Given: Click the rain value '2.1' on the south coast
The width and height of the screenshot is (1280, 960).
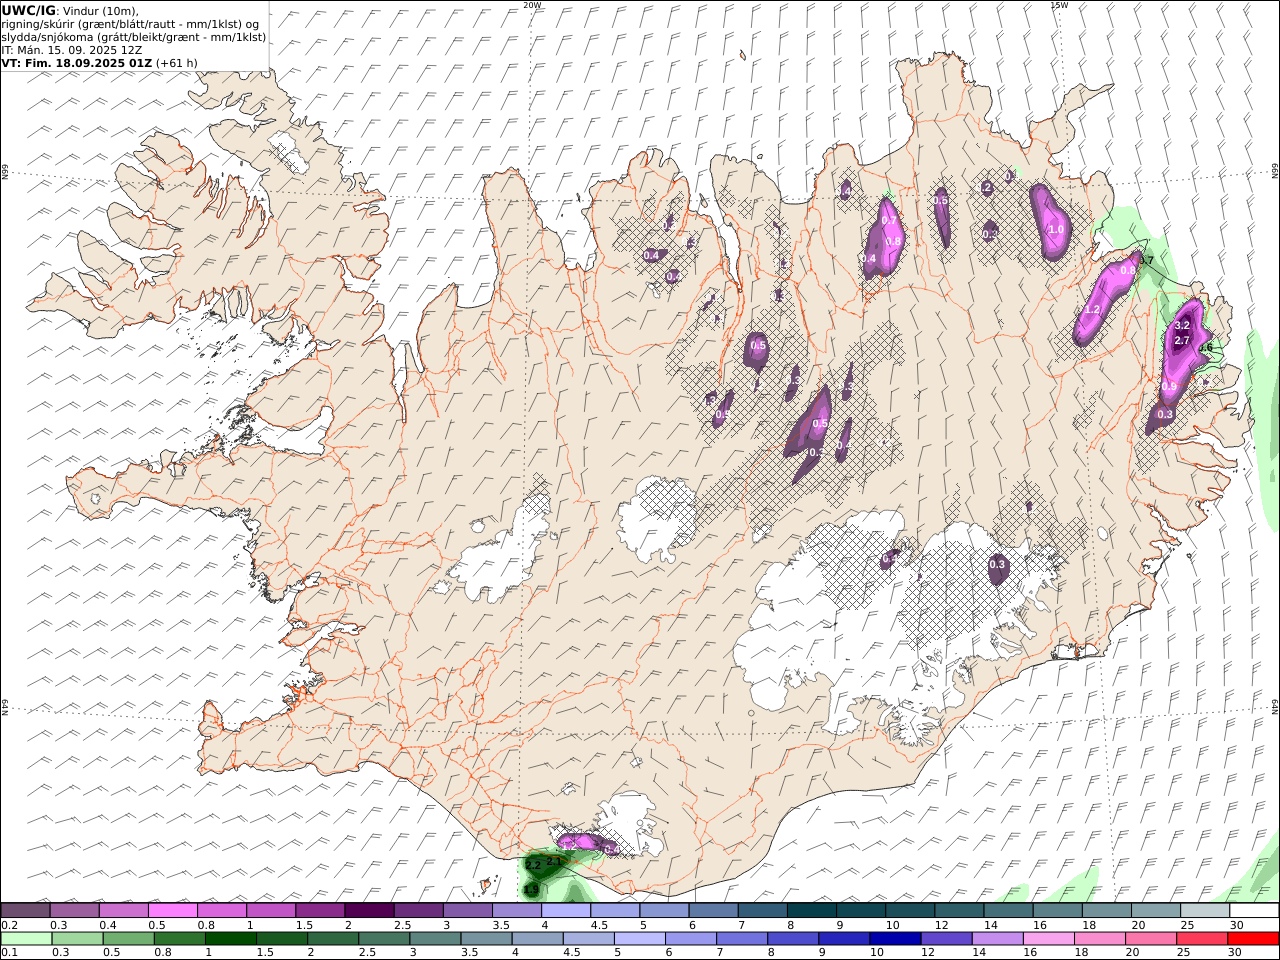Looking at the screenshot, I should [555, 860].
